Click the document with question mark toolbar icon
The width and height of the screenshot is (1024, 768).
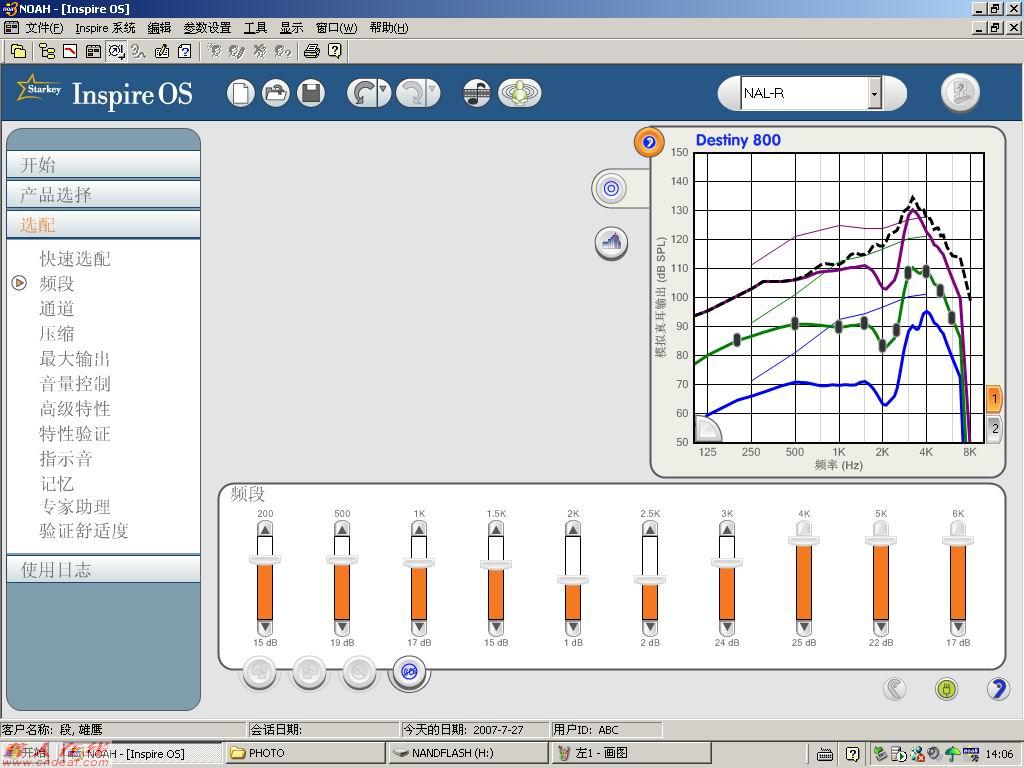(185, 51)
